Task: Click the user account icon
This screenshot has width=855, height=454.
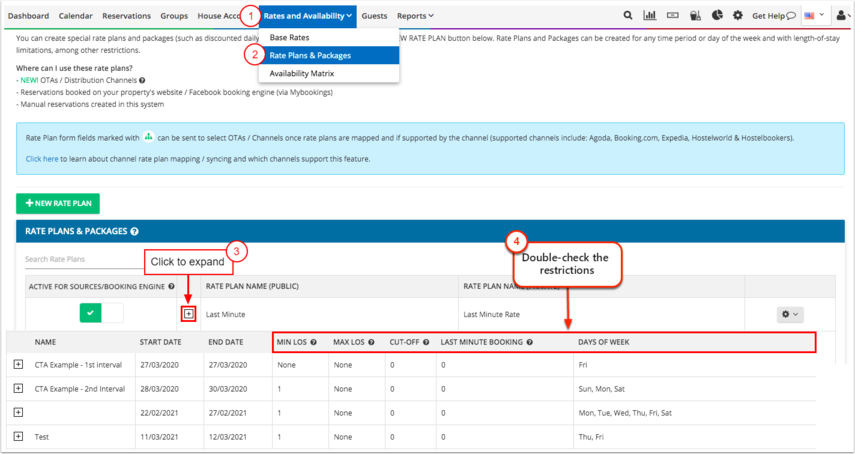Action: [840, 16]
